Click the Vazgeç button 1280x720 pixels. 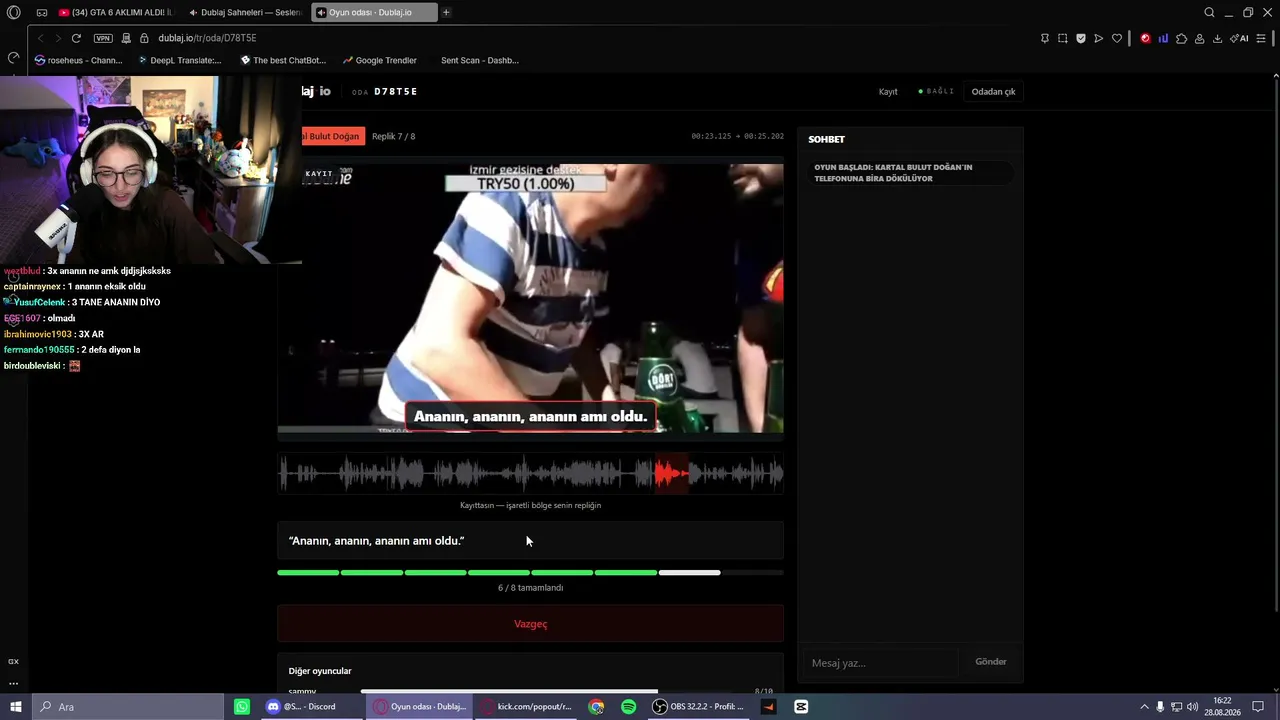click(530, 624)
